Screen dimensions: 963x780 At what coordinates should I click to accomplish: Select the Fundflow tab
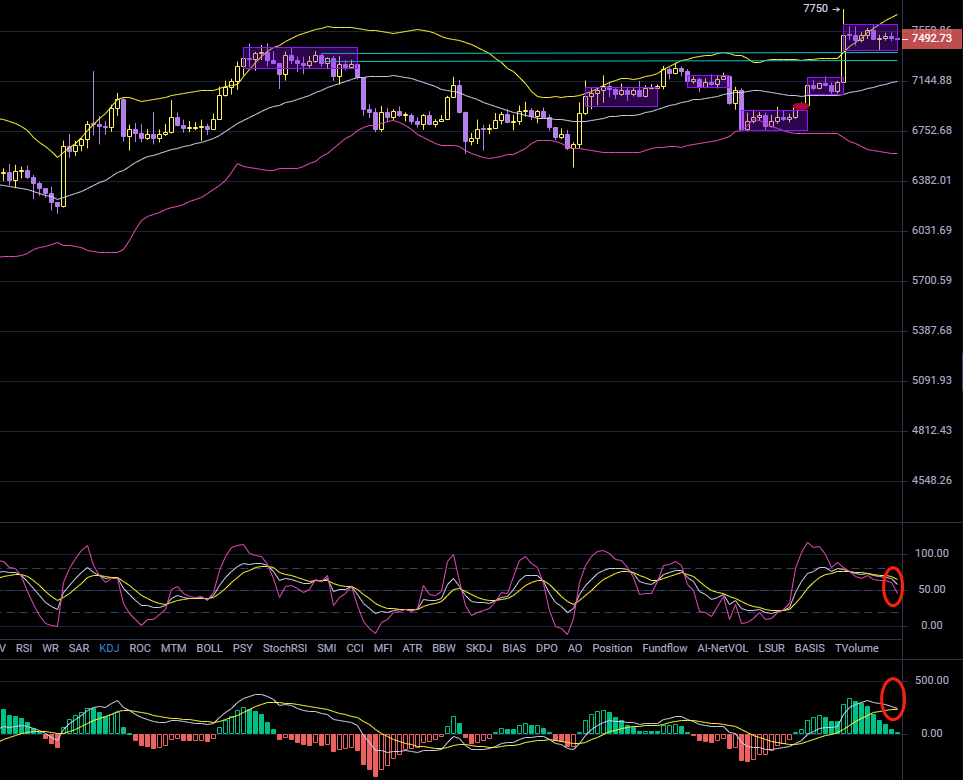point(665,648)
